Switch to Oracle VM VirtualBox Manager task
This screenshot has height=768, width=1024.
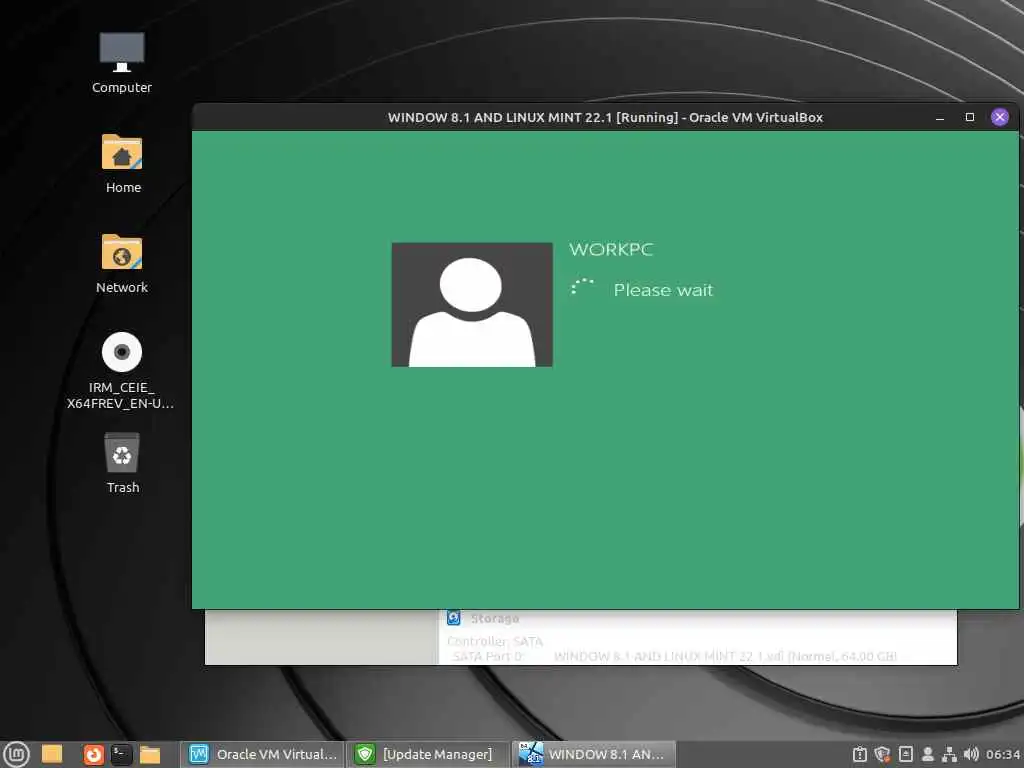(x=262, y=754)
